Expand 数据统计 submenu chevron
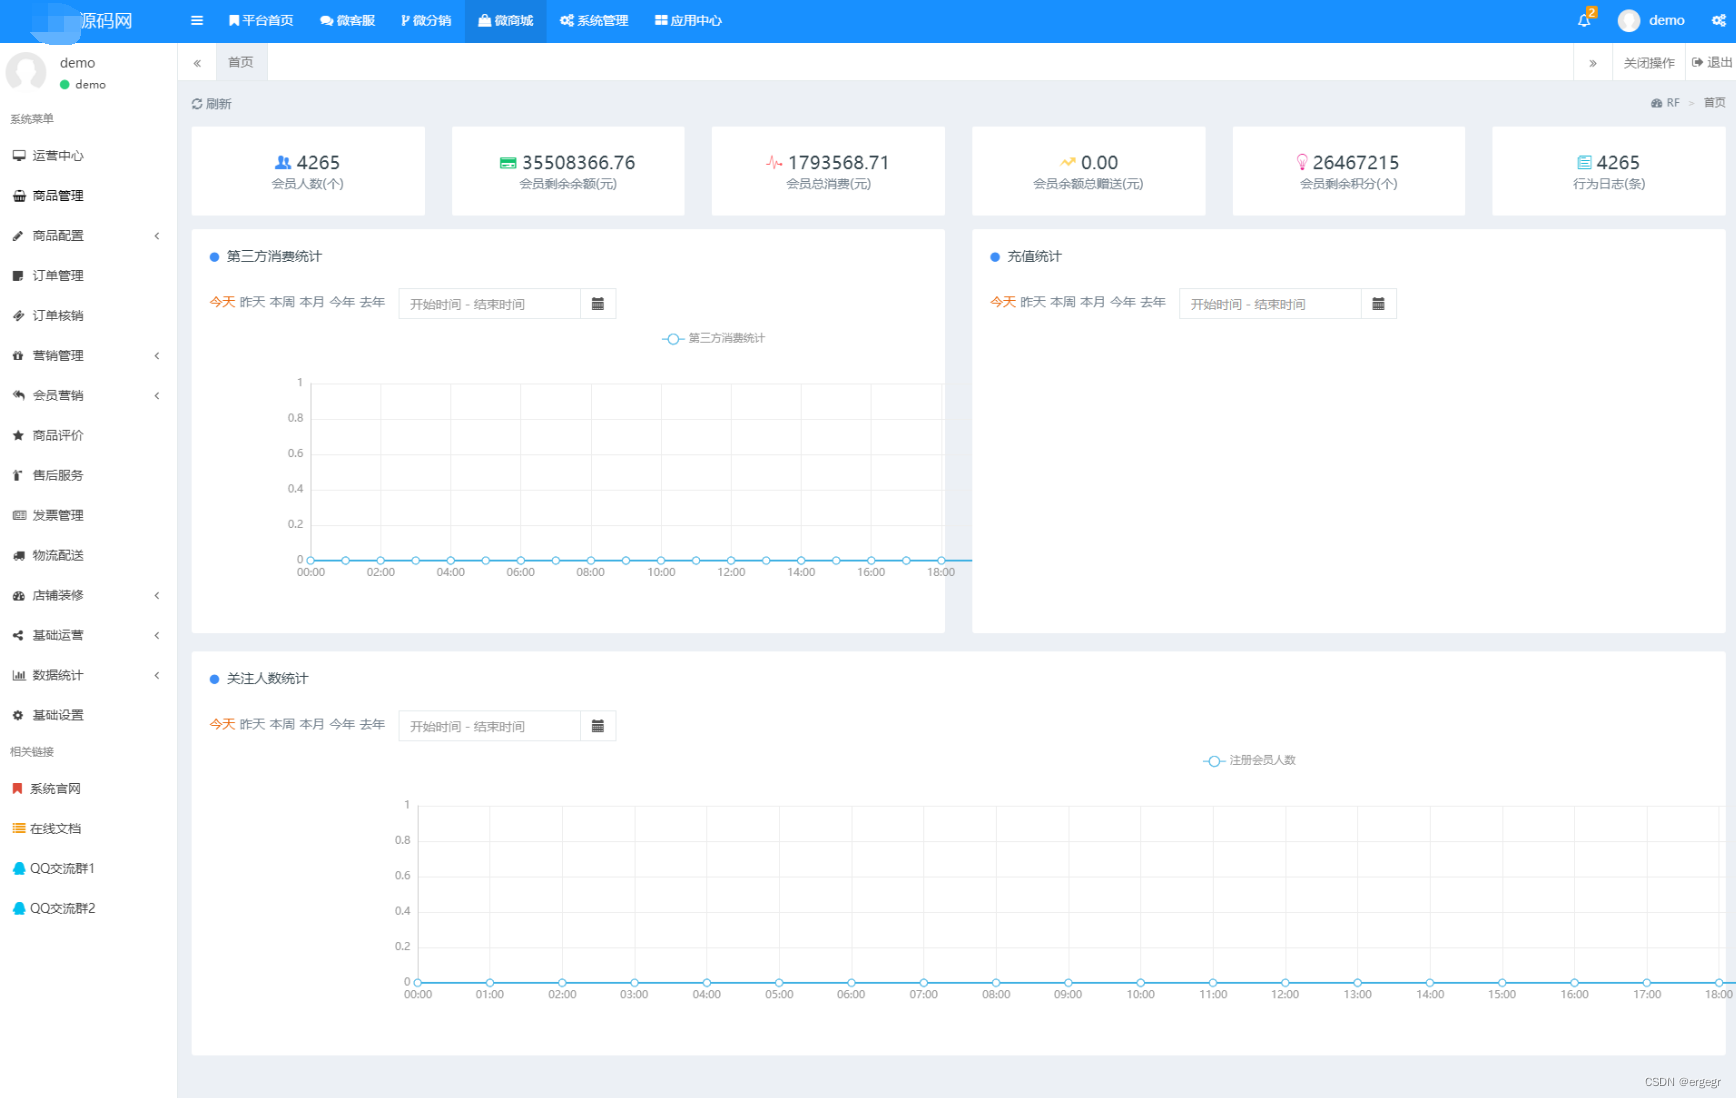 (157, 676)
